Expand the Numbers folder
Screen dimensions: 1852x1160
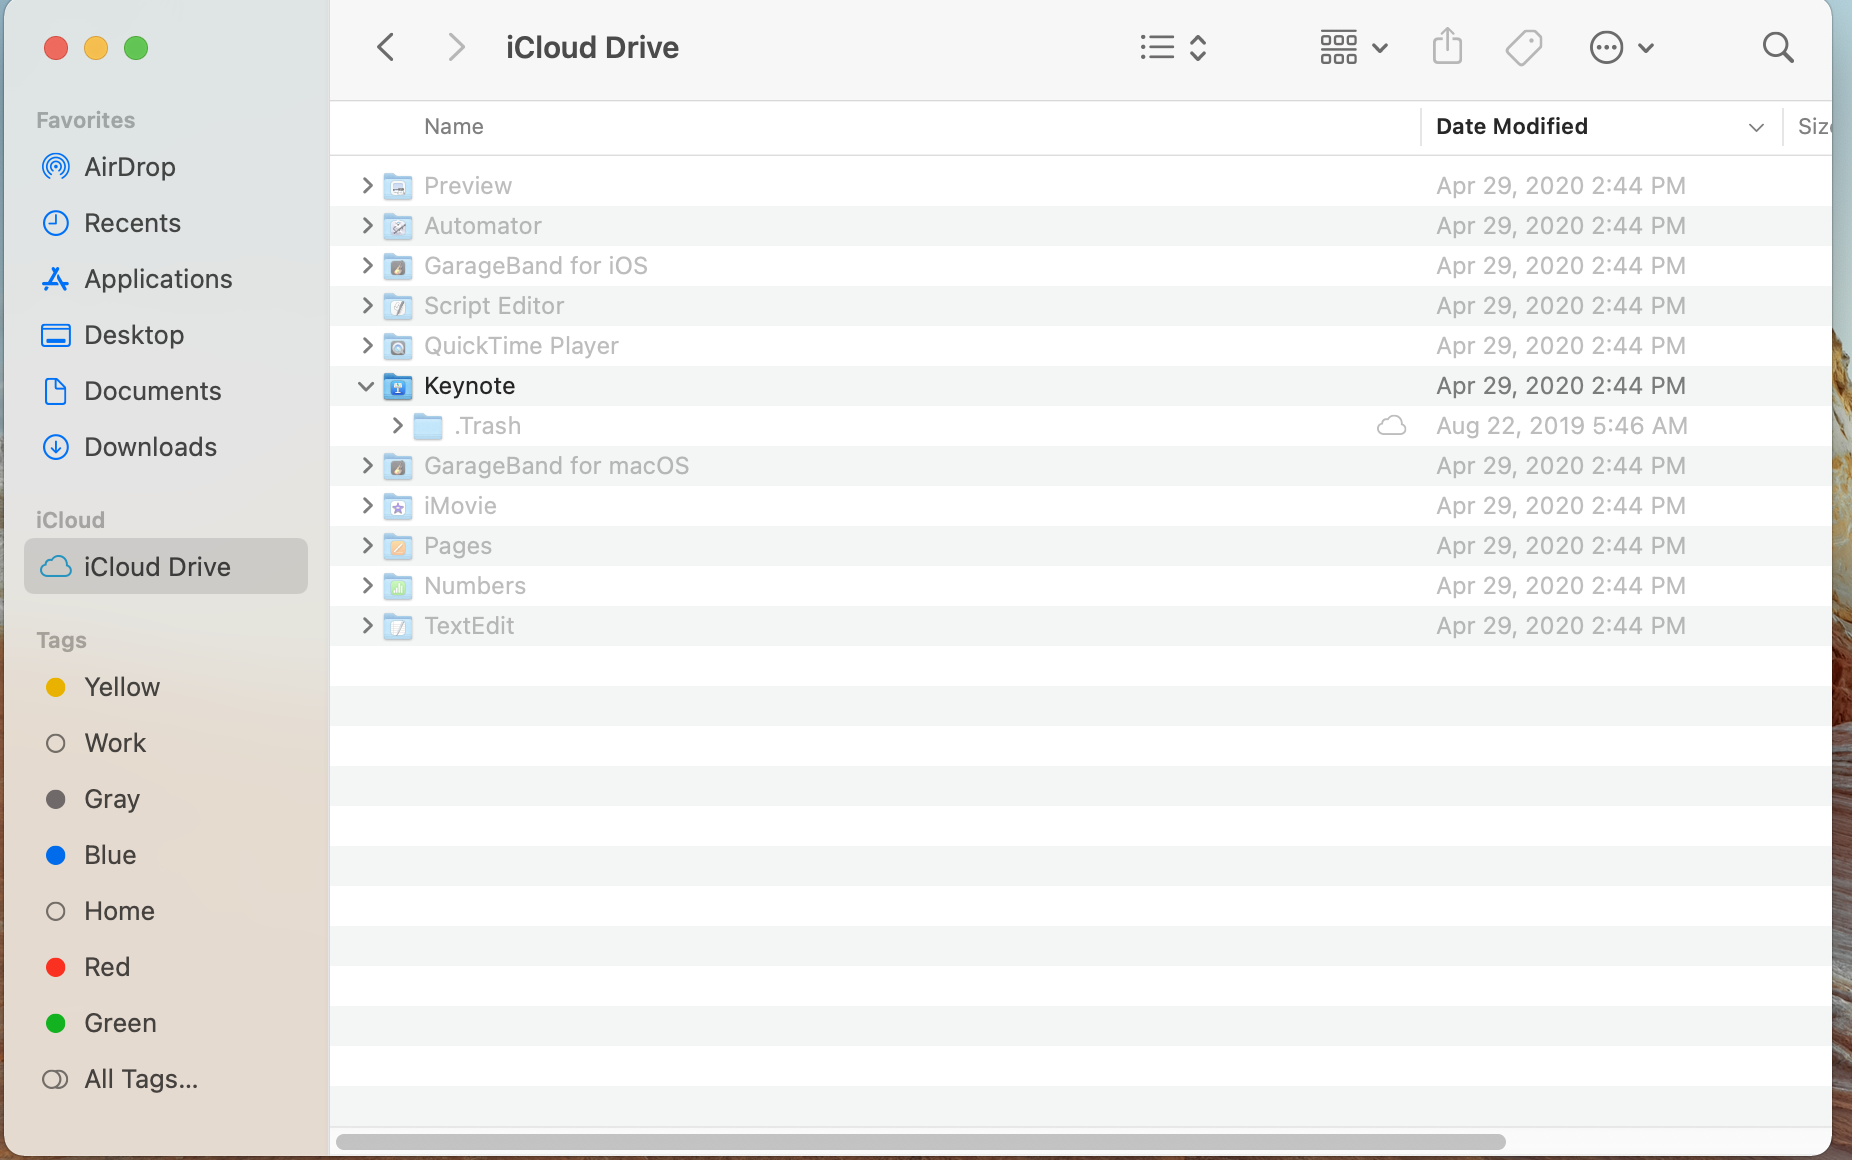tap(367, 585)
